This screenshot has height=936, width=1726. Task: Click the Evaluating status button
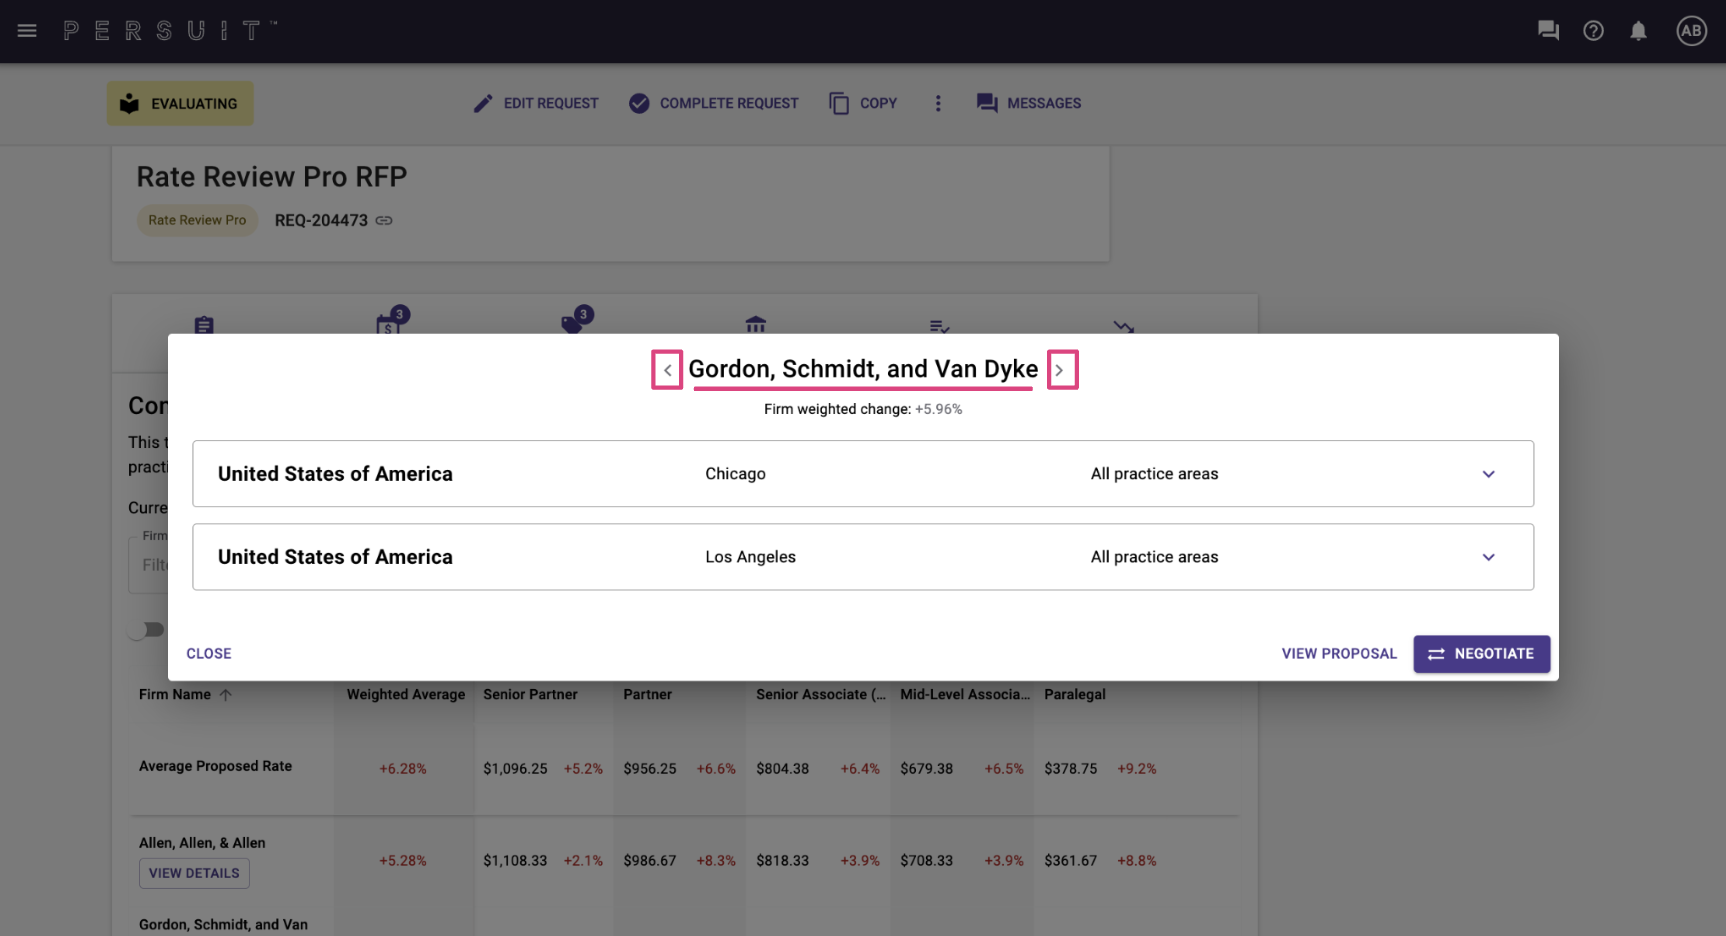180,104
